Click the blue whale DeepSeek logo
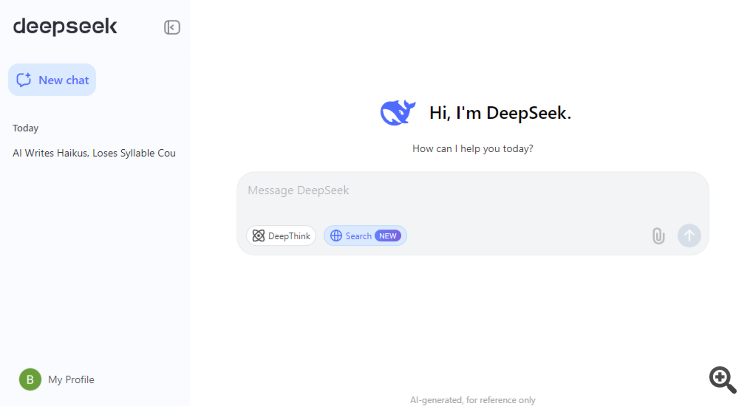The image size is (750, 406). tap(397, 113)
